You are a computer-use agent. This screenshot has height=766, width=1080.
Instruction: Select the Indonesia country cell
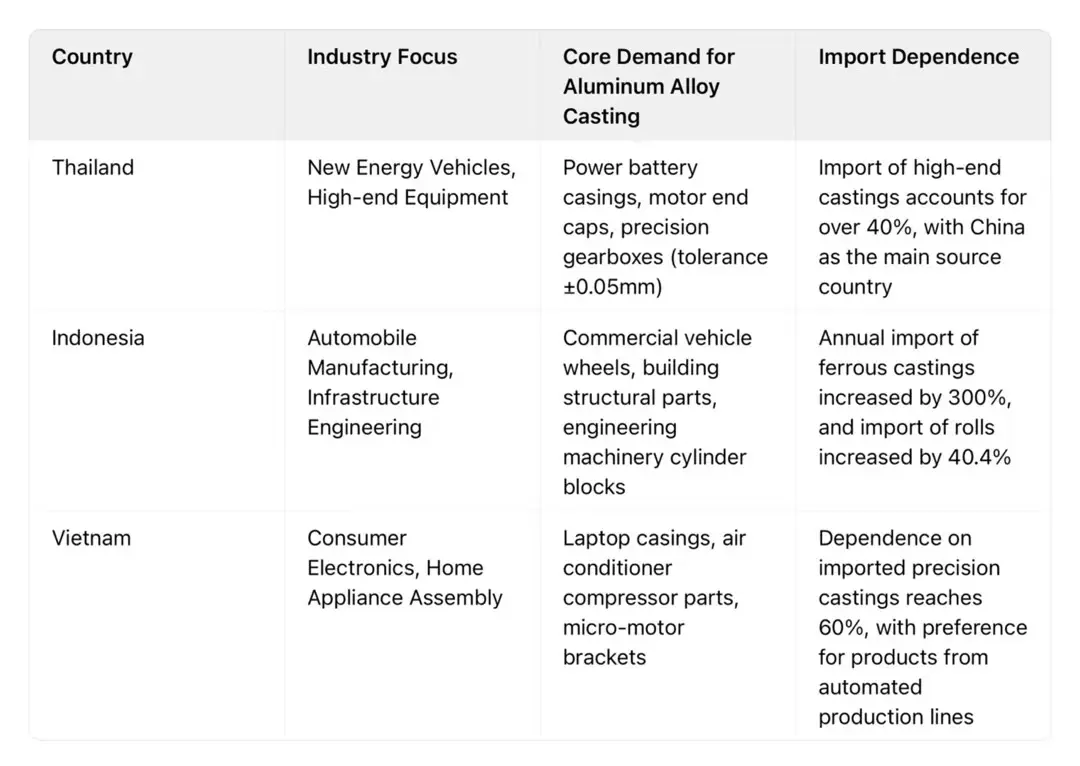click(x=98, y=338)
